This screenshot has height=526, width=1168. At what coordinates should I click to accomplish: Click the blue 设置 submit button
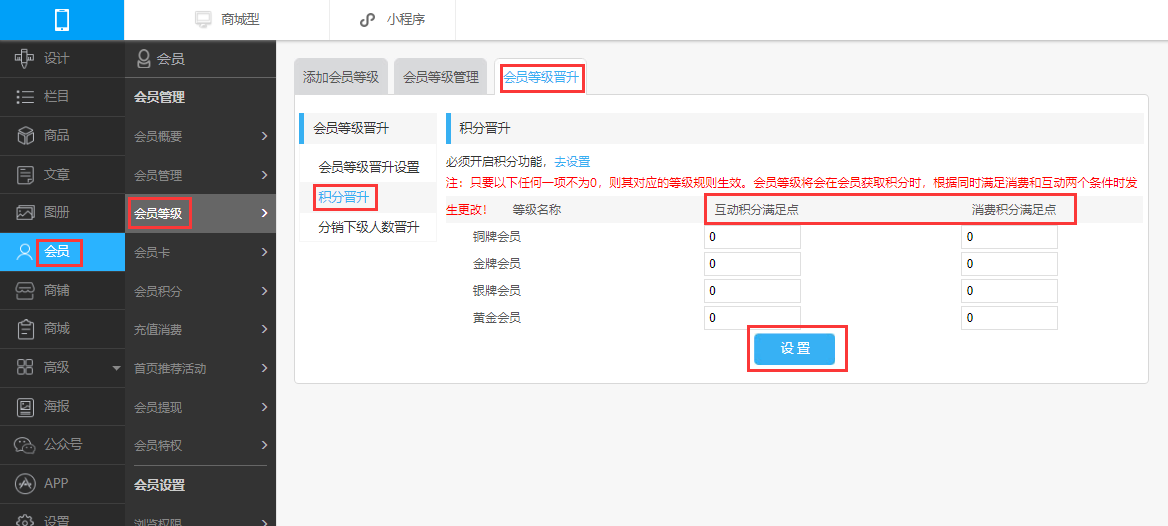(794, 349)
